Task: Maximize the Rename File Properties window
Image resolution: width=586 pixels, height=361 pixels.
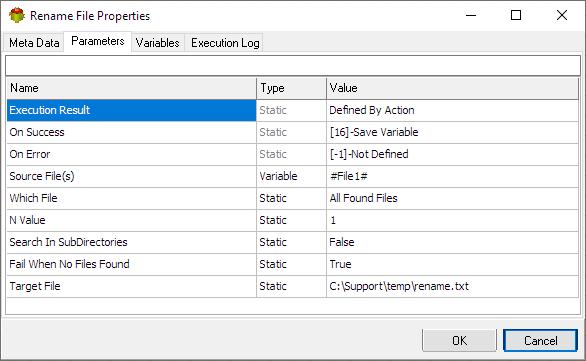Action: tap(516, 15)
